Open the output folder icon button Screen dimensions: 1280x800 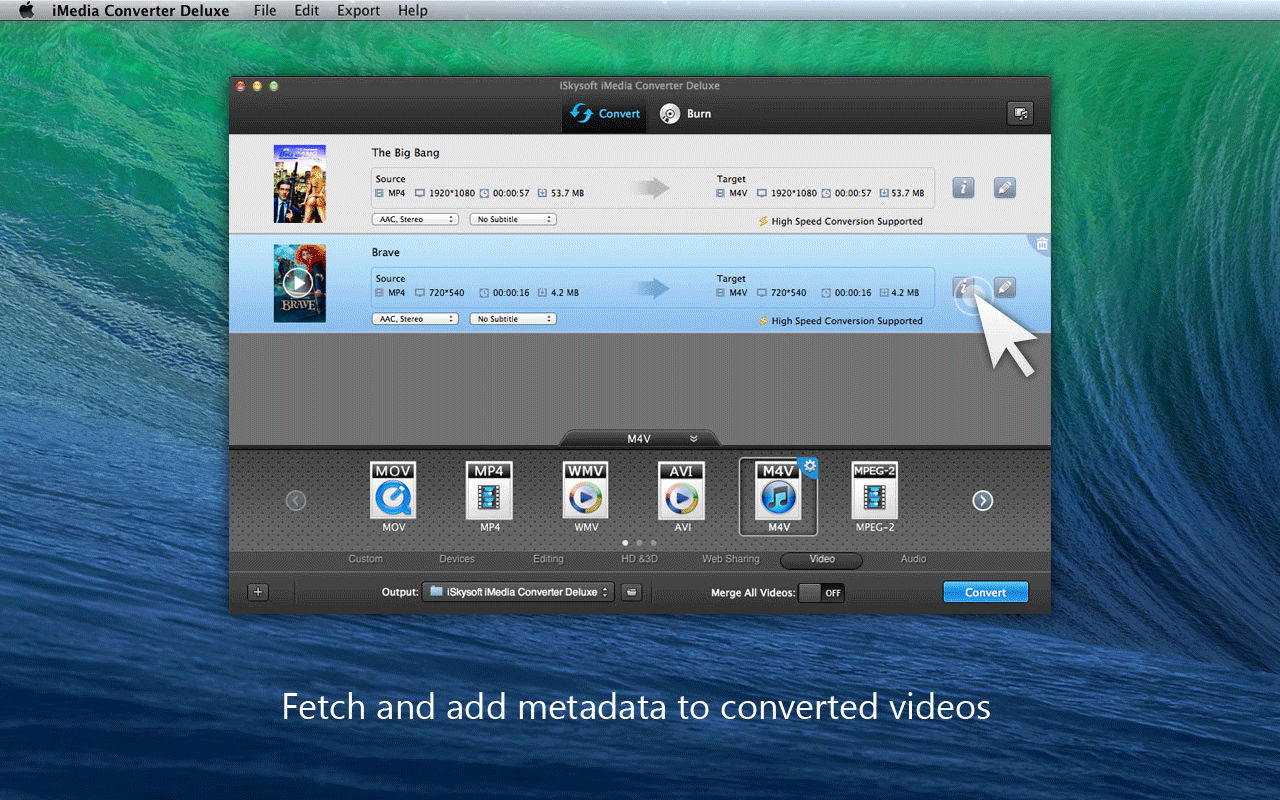coord(631,592)
